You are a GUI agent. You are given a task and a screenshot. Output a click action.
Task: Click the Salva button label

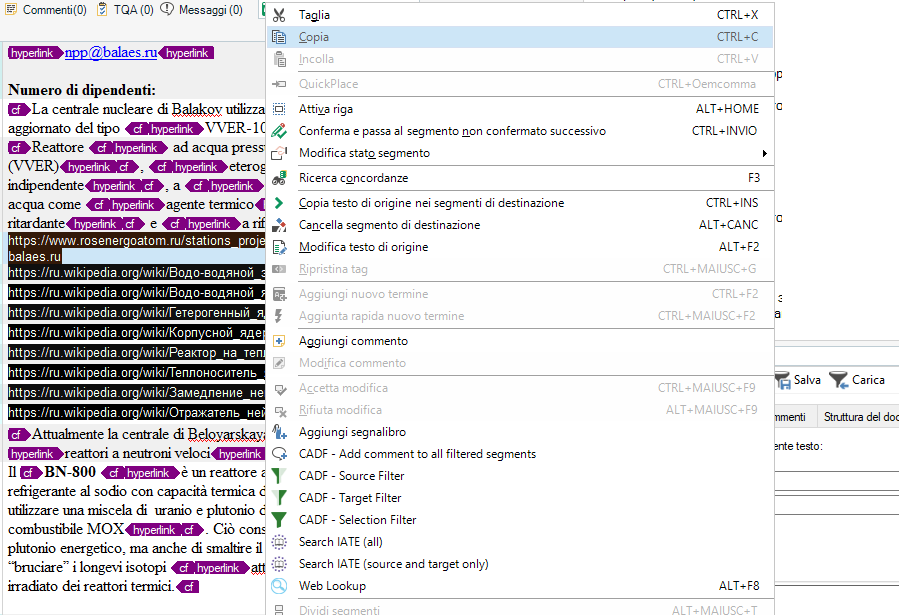(807, 380)
